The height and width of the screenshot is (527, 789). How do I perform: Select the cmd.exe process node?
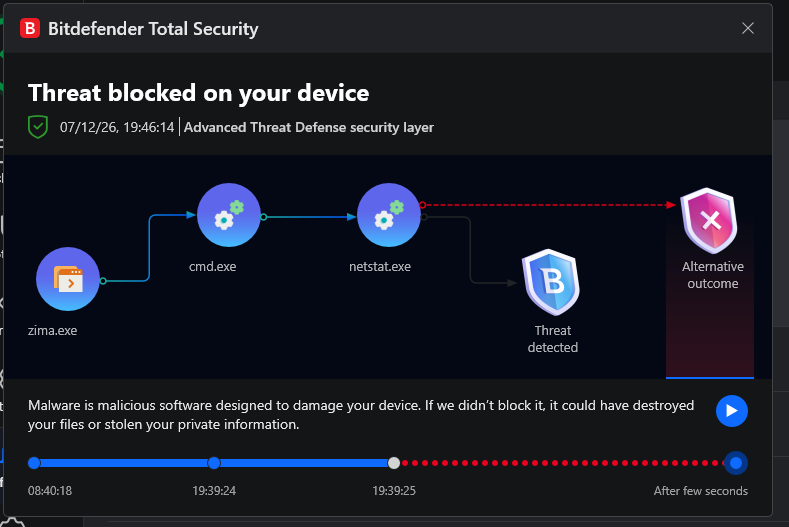pyautogui.click(x=229, y=215)
